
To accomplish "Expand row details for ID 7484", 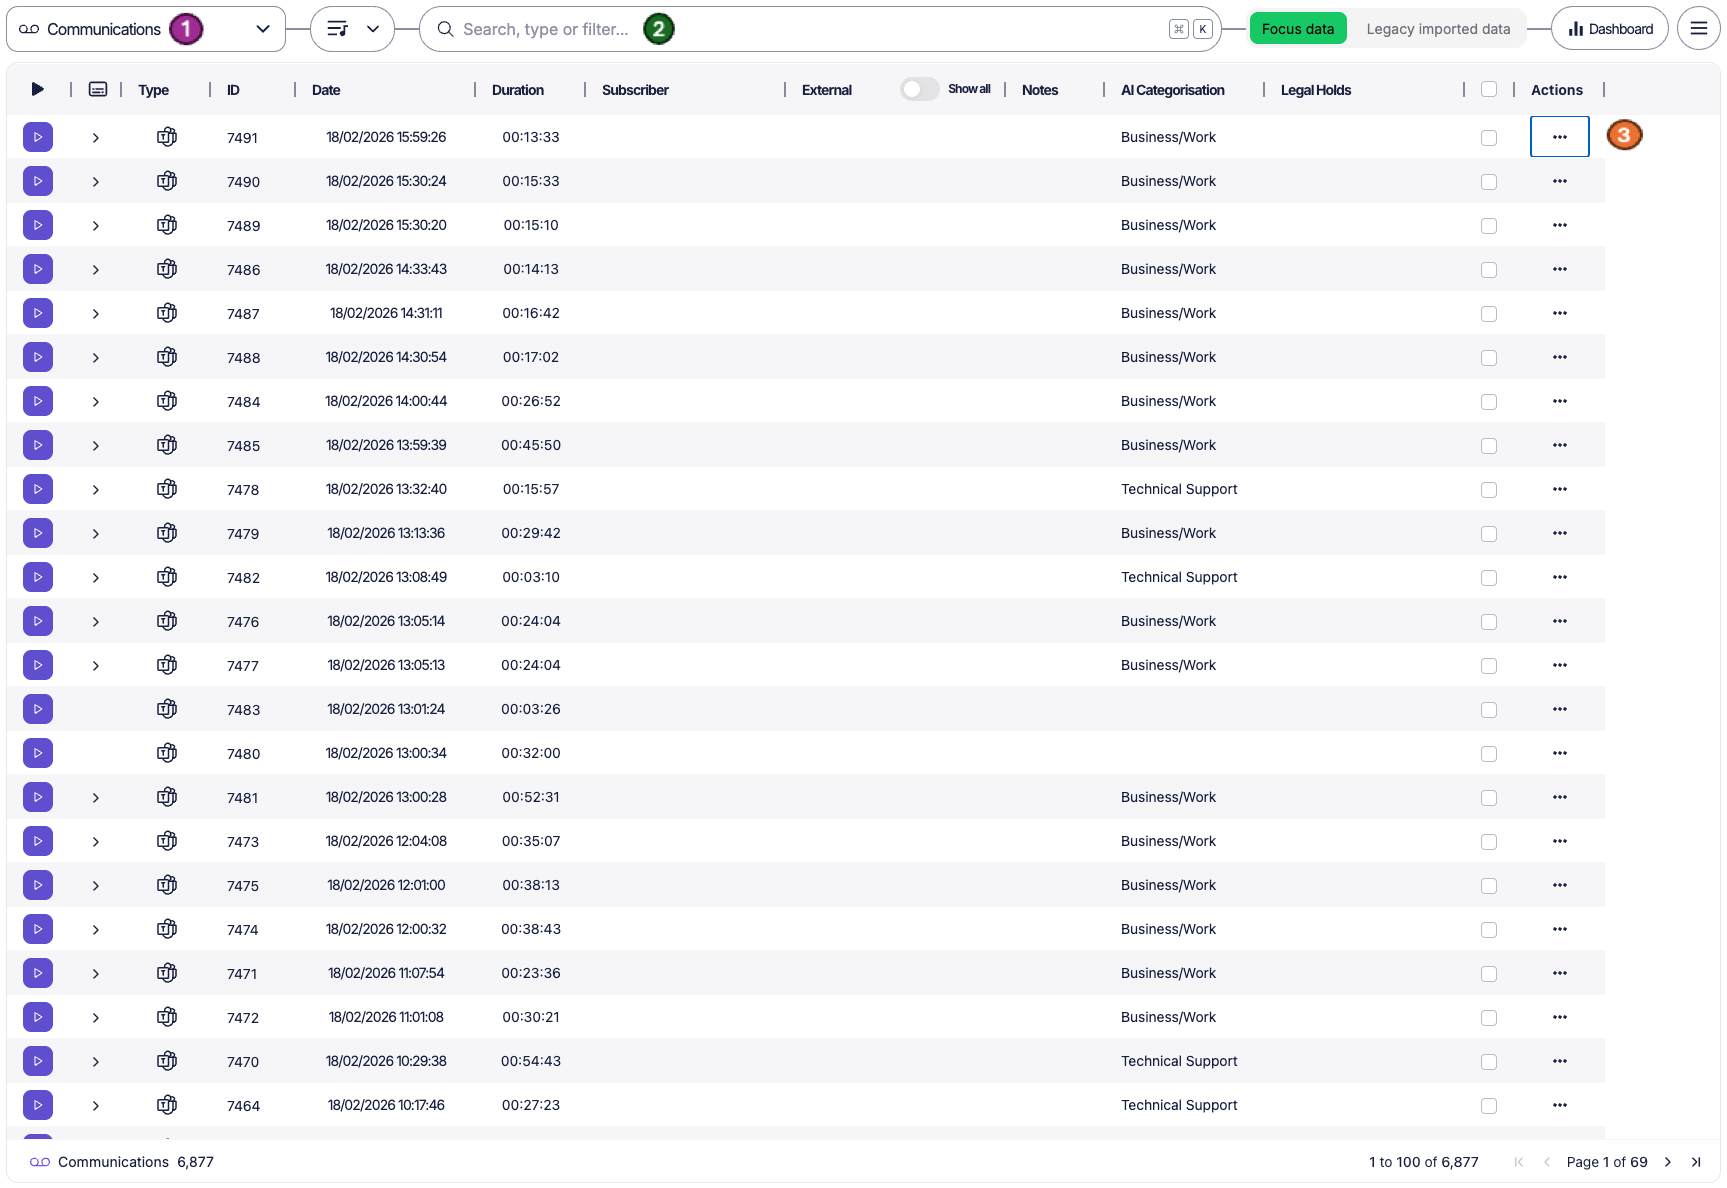I will tap(96, 402).
